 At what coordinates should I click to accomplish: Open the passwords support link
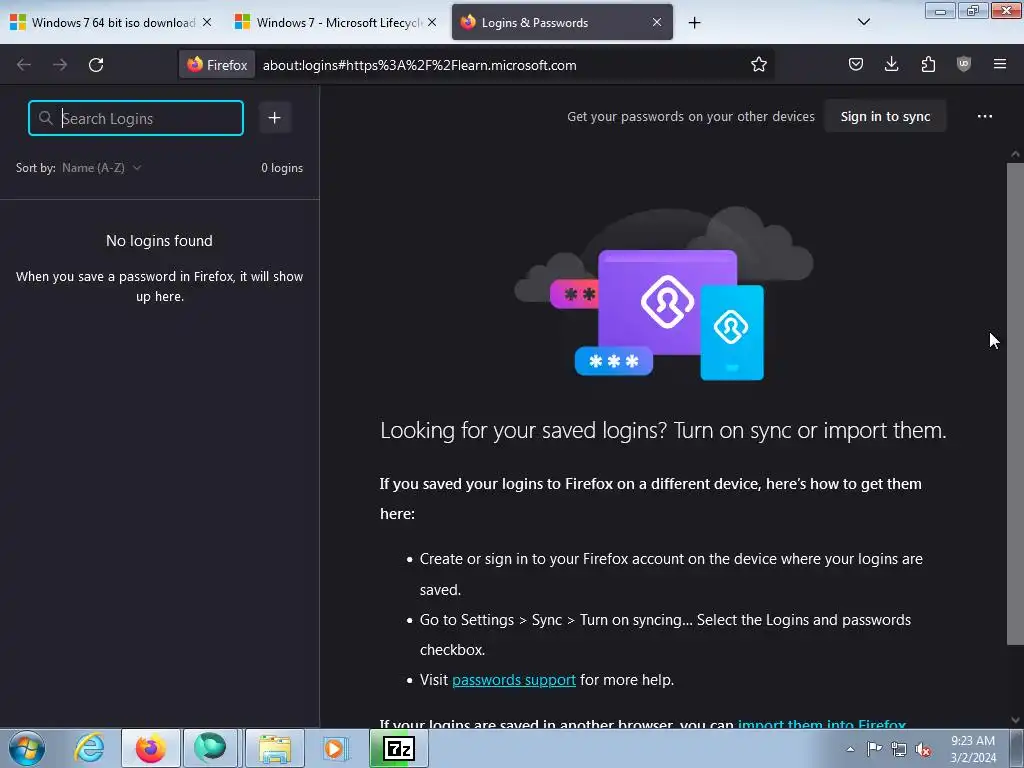pyautogui.click(x=514, y=680)
